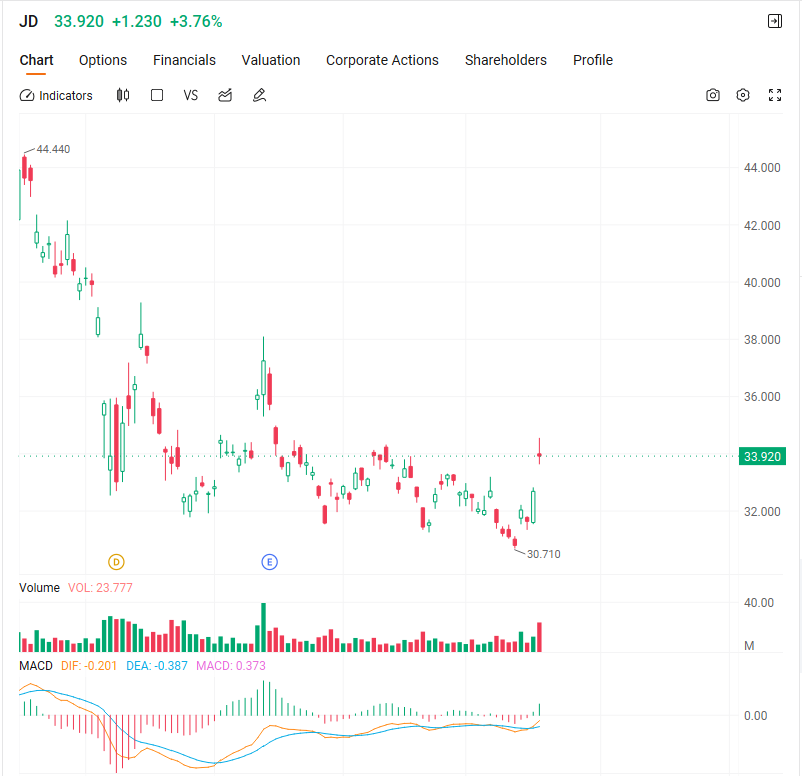Click the 44.000 axis label
802x776 pixels.
[762, 168]
